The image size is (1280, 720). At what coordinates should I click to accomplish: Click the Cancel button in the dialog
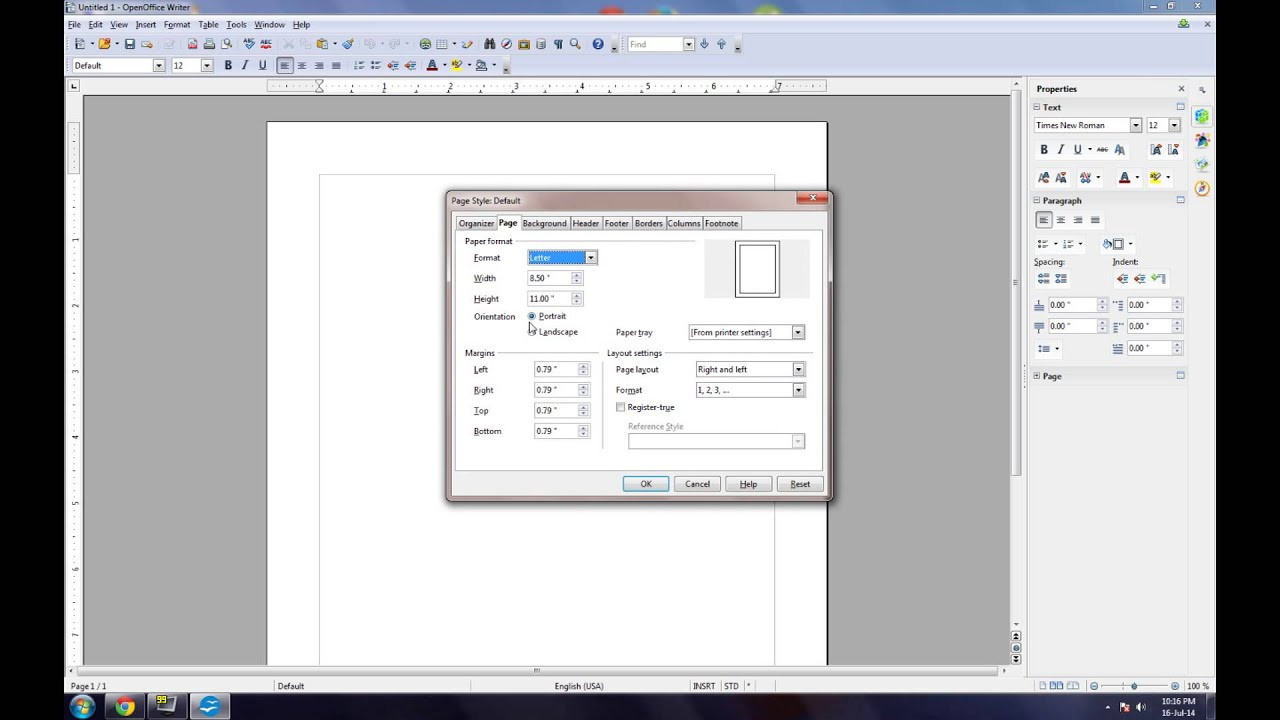coord(697,484)
